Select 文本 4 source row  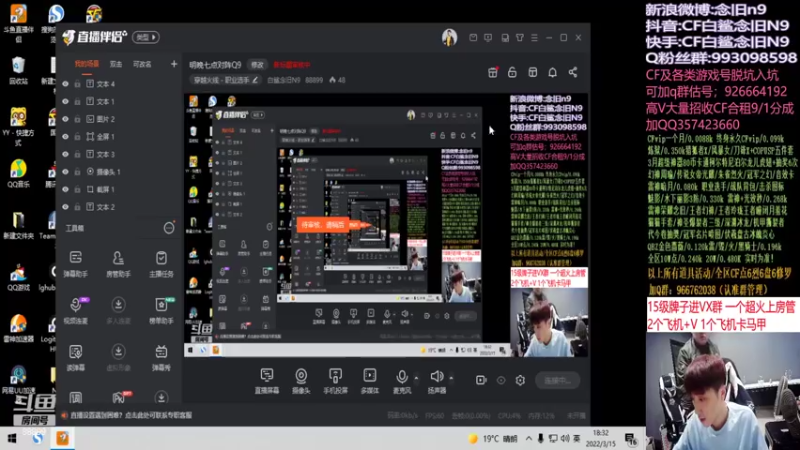click(x=119, y=84)
